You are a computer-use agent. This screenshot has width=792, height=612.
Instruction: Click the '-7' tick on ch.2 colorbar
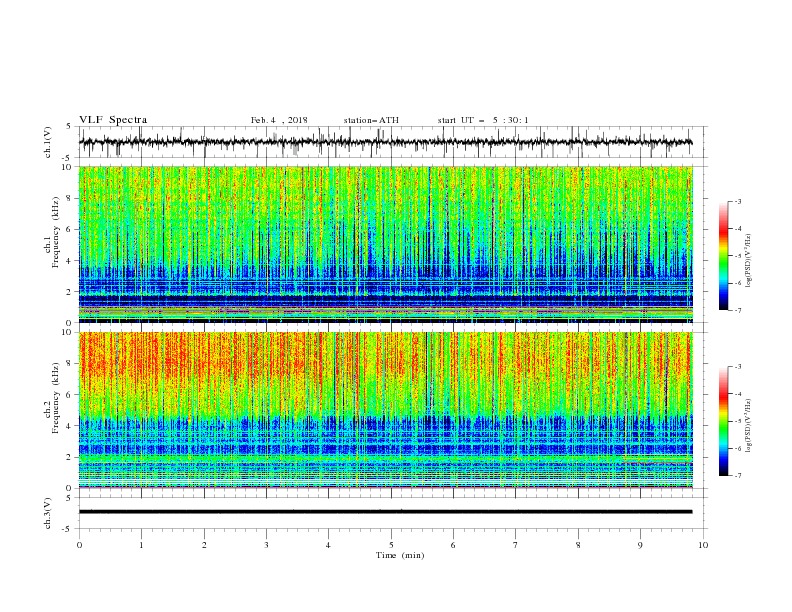point(737,476)
